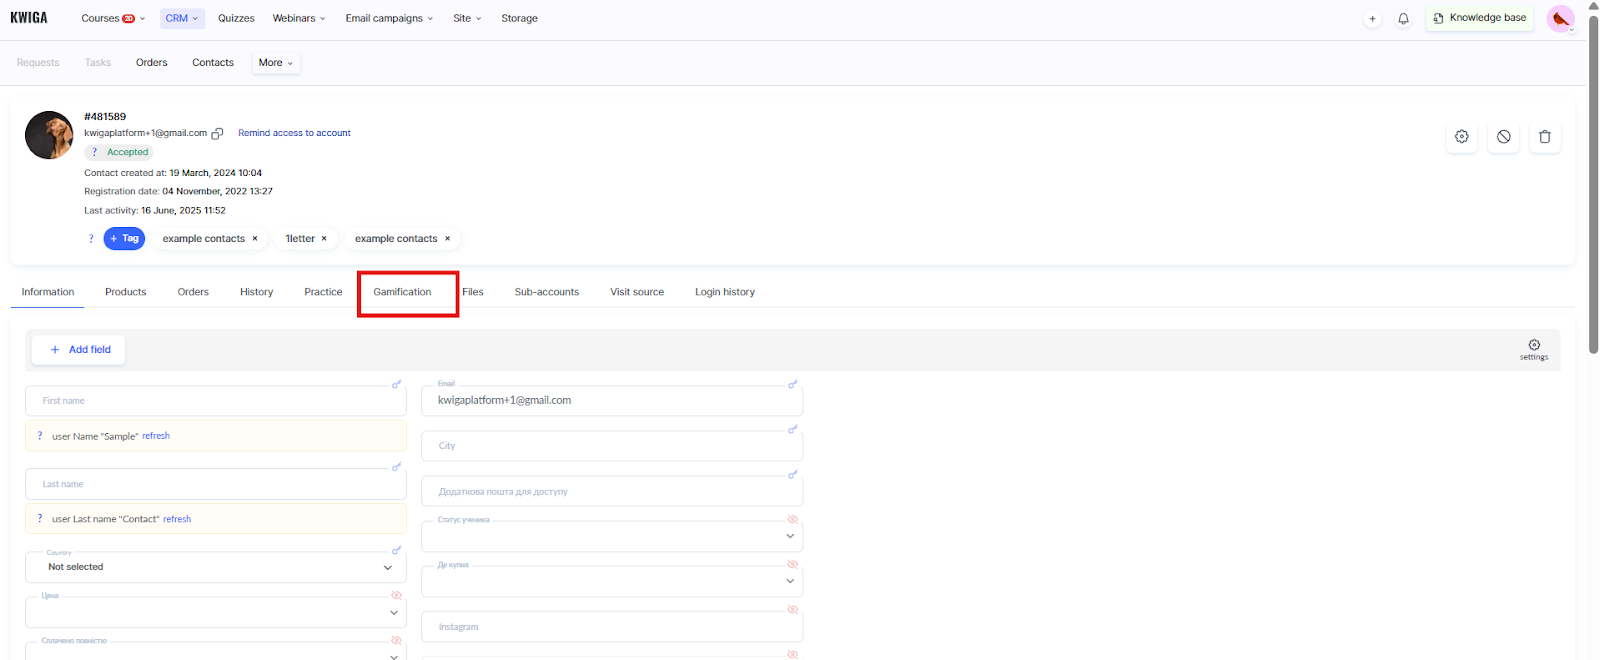Click the Add field button
Screen dimensions: 1600x660
click(x=79, y=350)
